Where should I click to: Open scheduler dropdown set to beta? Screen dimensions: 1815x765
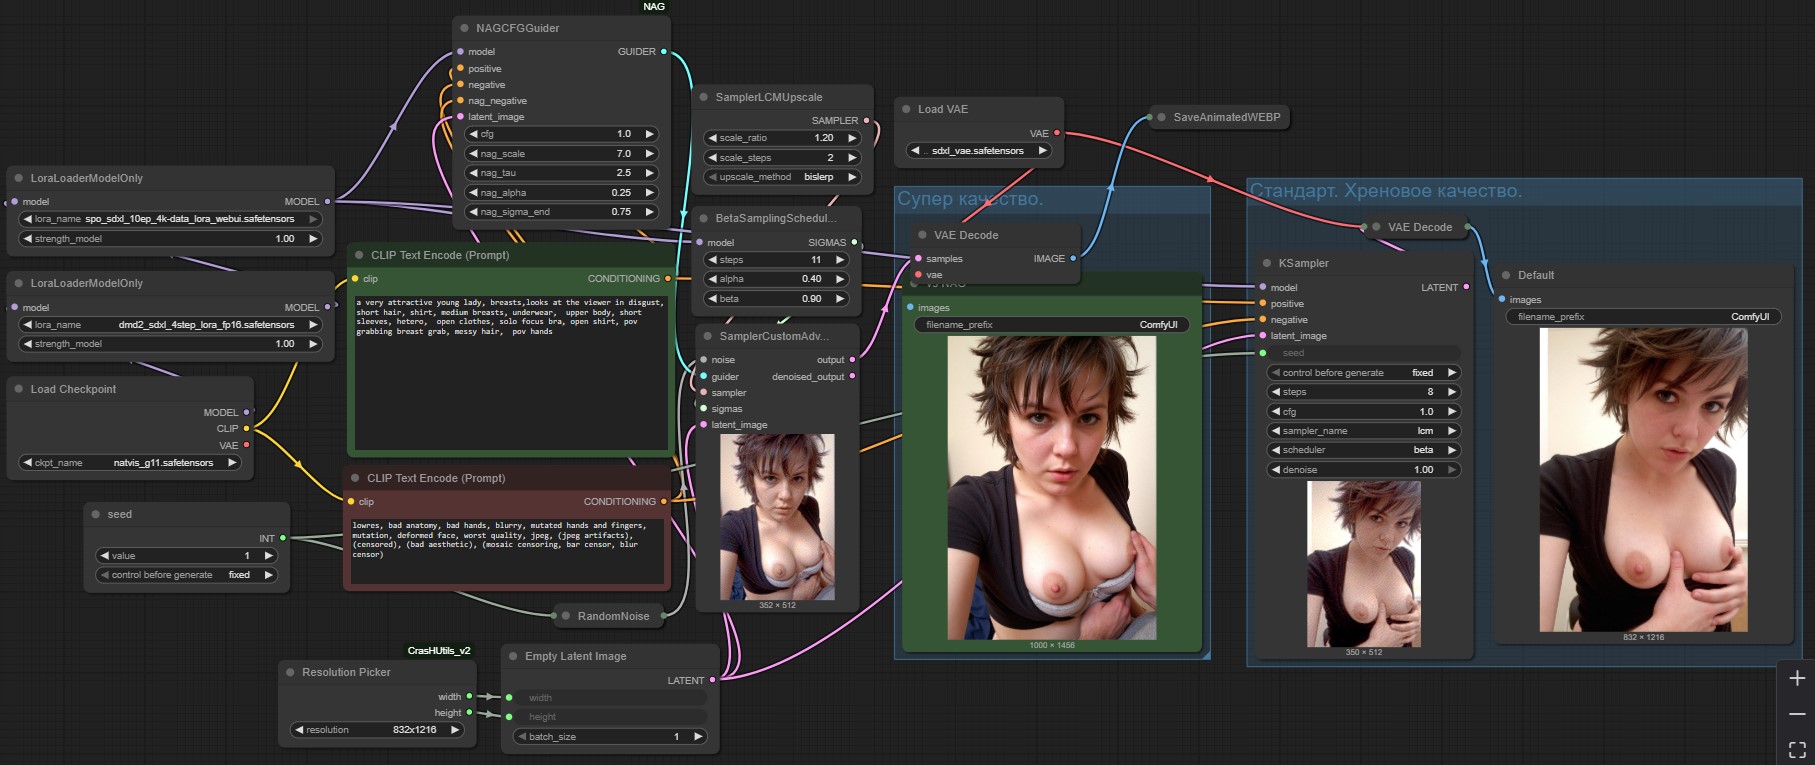tap(1364, 450)
